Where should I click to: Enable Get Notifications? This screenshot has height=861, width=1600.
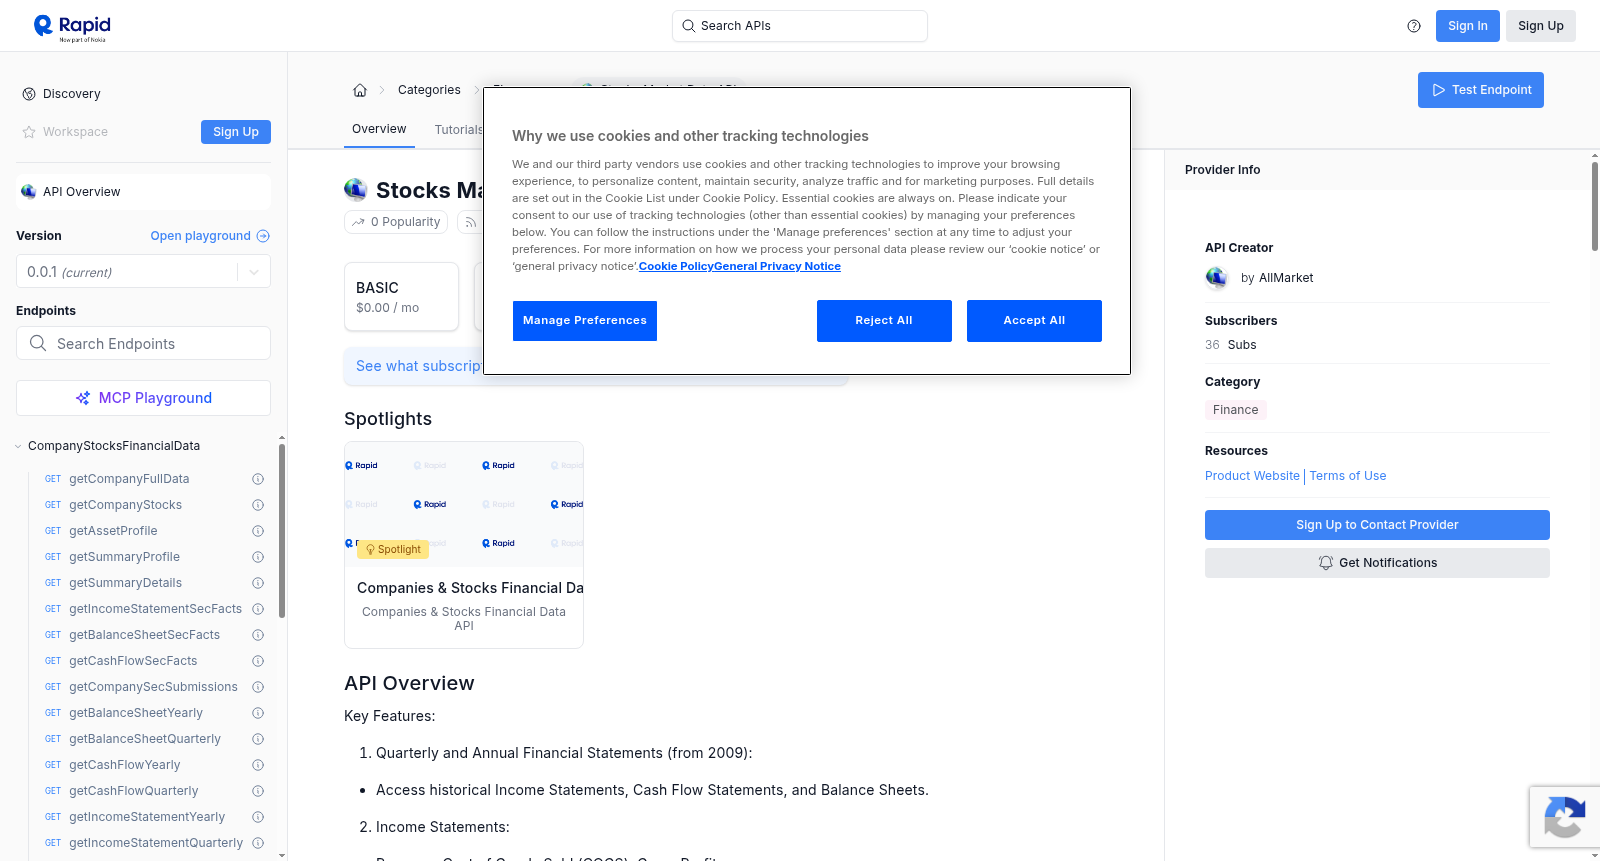[x=1377, y=563]
